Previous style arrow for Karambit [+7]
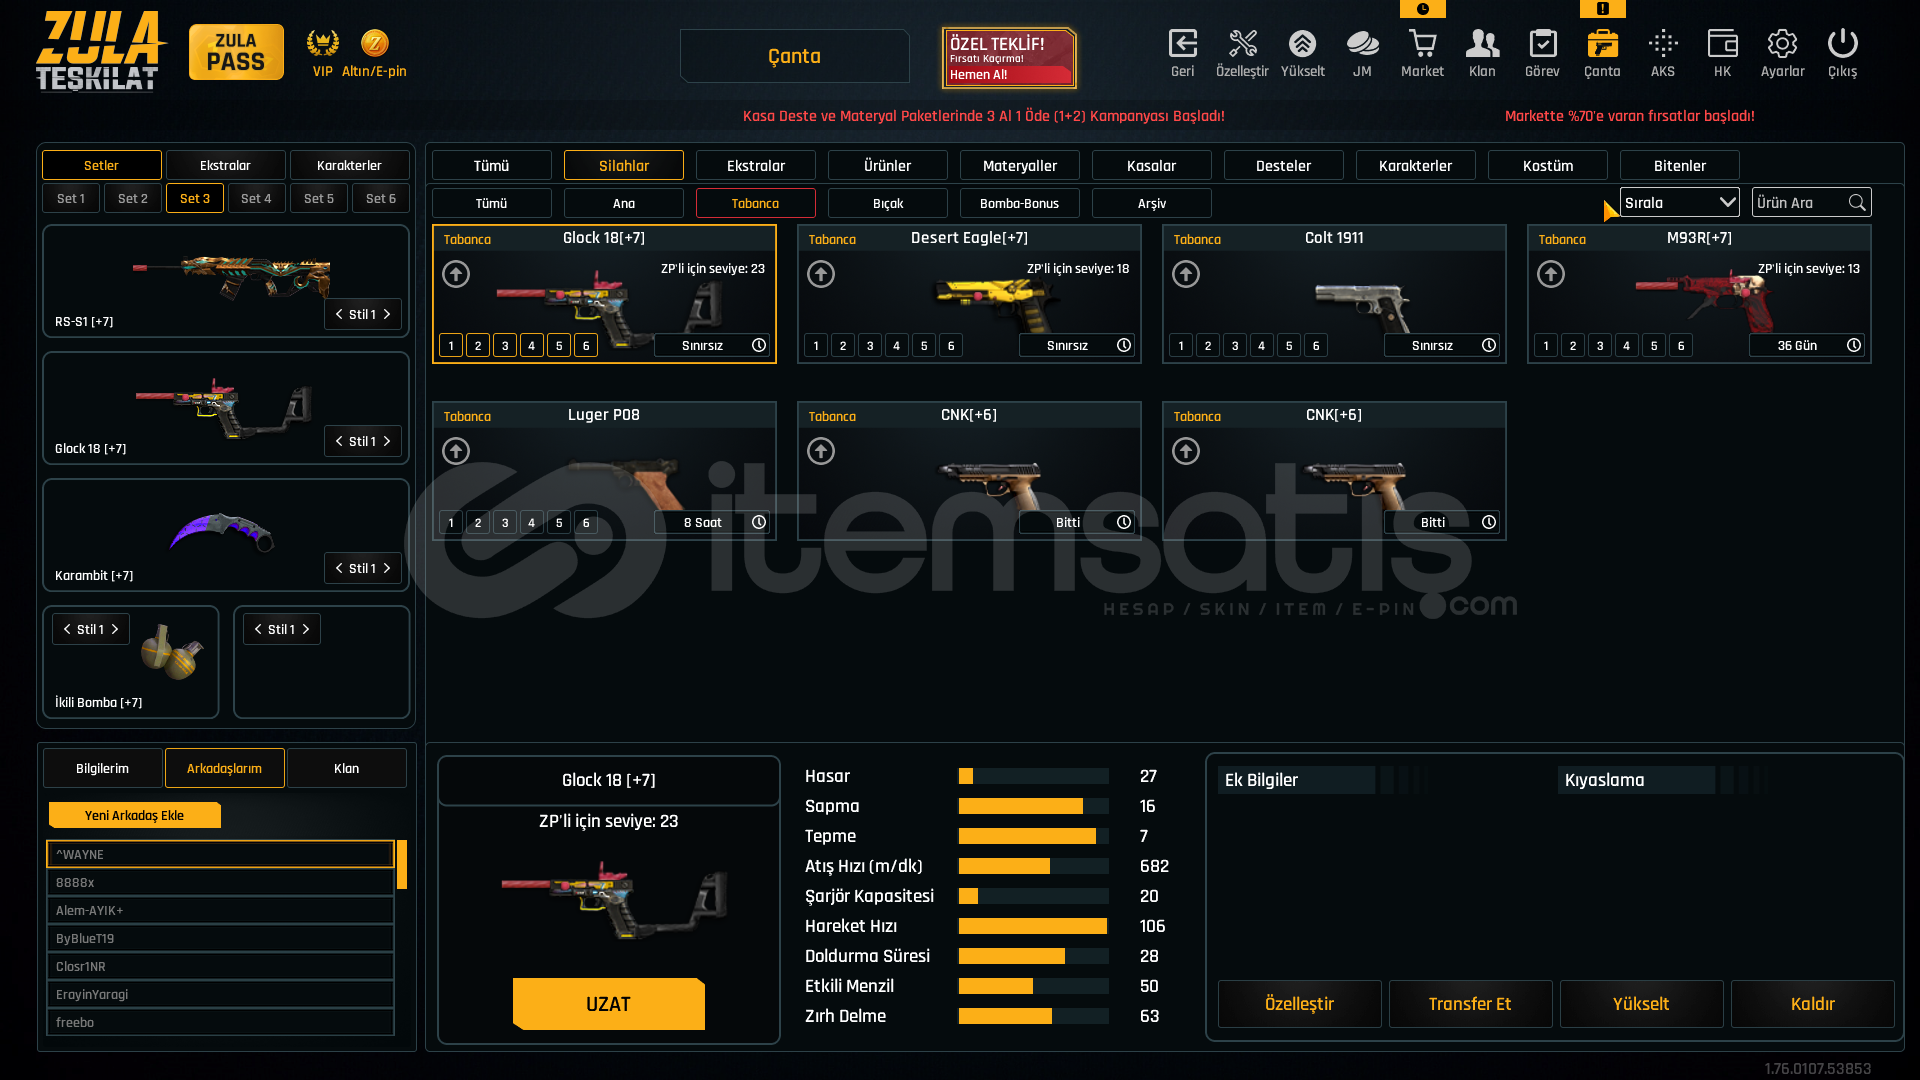 (339, 568)
